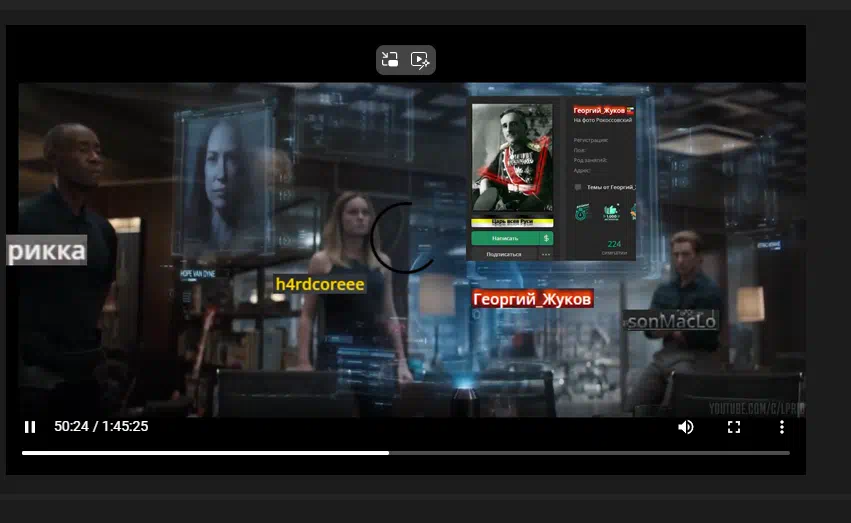Click the red Георгий_Жуков label
The height and width of the screenshot is (523, 851).
coord(532,299)
